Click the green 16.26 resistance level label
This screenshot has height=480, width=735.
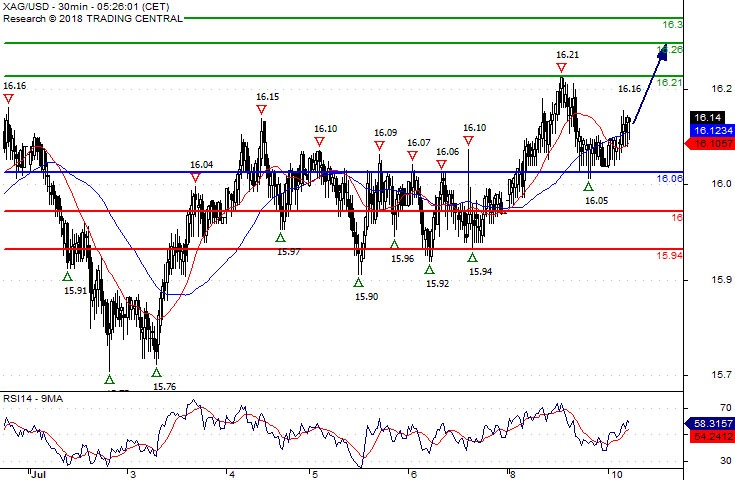tap(669, 49)
